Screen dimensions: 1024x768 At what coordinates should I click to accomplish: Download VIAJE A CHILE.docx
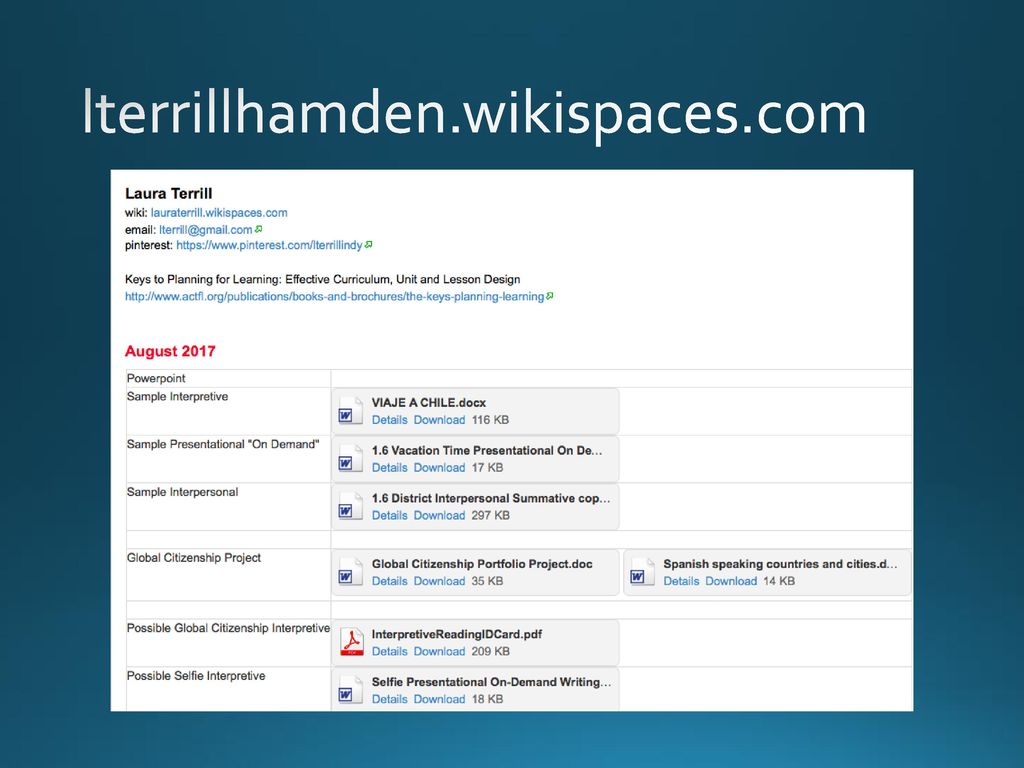[x=440, y=420]
